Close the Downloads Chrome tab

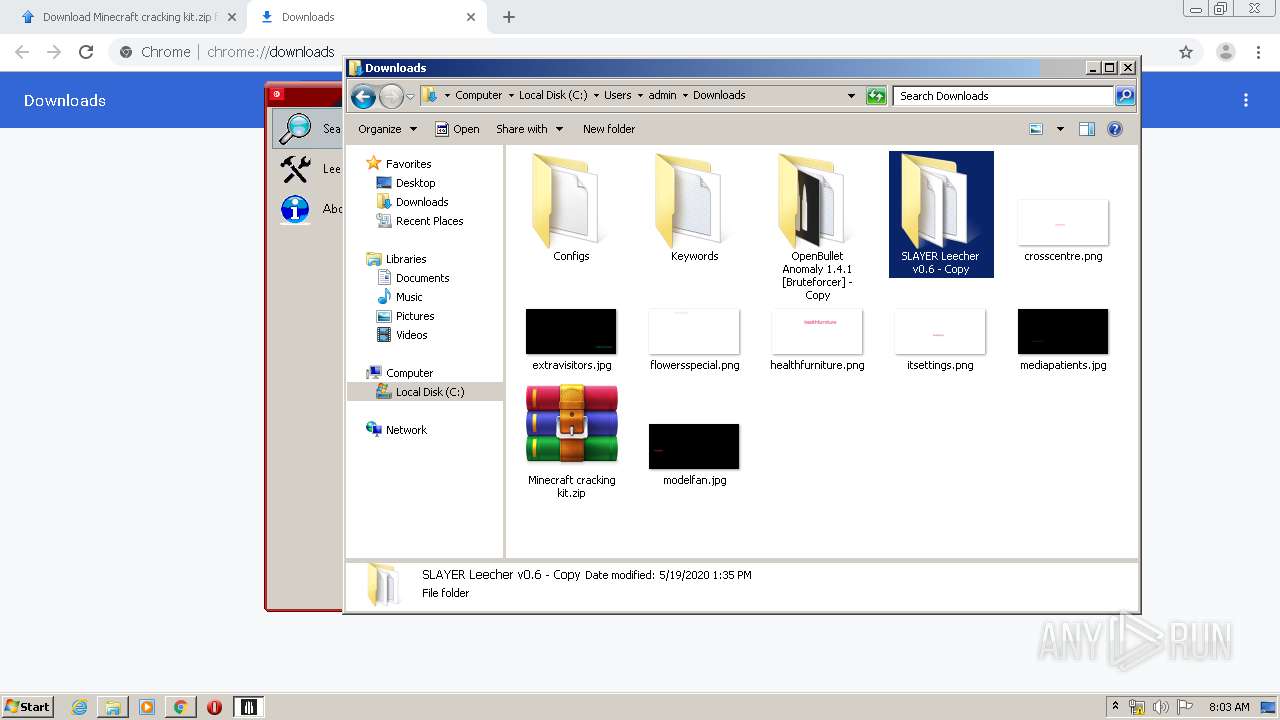470,17
